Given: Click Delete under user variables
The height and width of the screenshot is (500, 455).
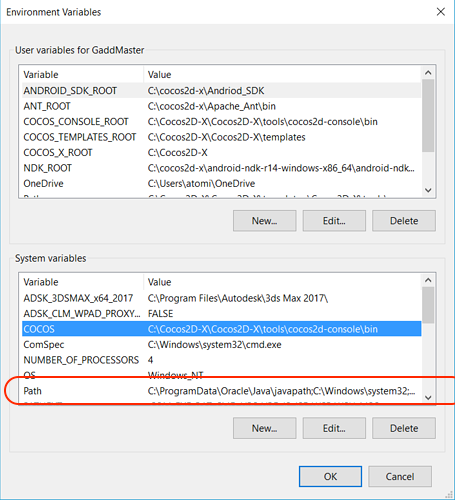Looking at the screenshot, I should tap(404, 221).
